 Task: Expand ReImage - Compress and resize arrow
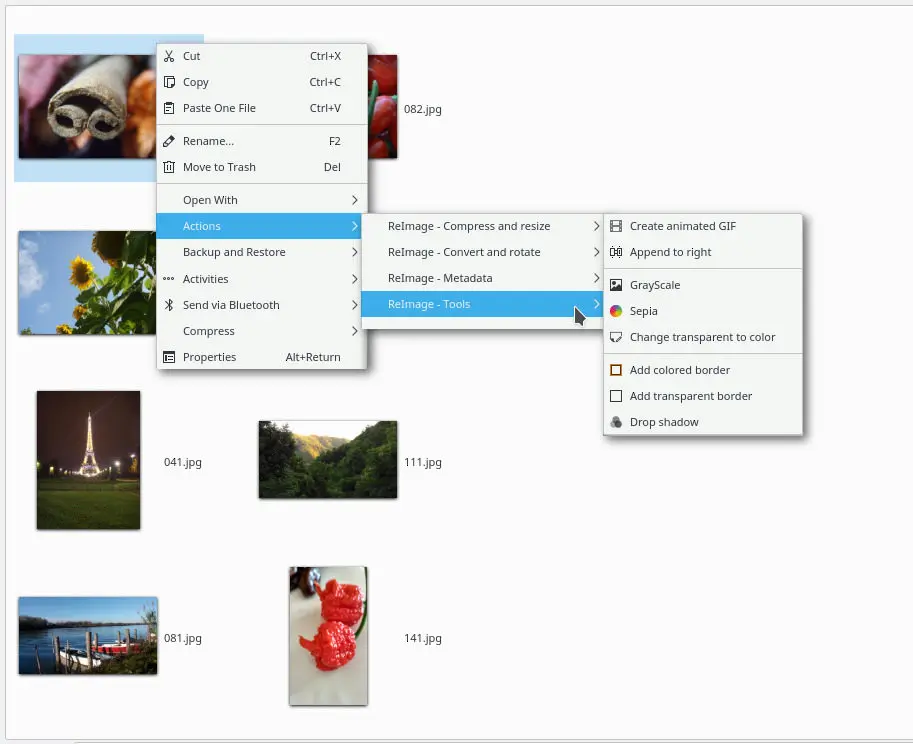point(596,226)
